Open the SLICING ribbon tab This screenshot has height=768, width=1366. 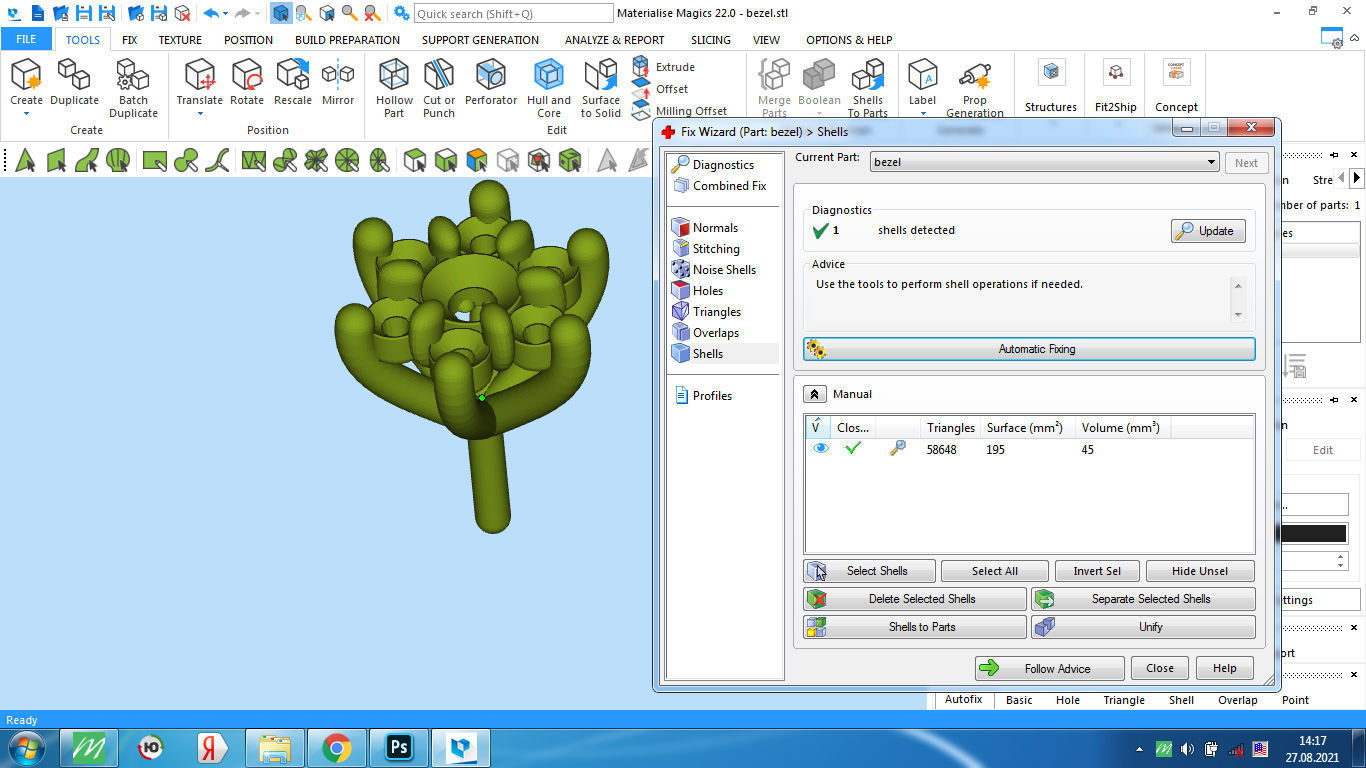tap(711, 40)
